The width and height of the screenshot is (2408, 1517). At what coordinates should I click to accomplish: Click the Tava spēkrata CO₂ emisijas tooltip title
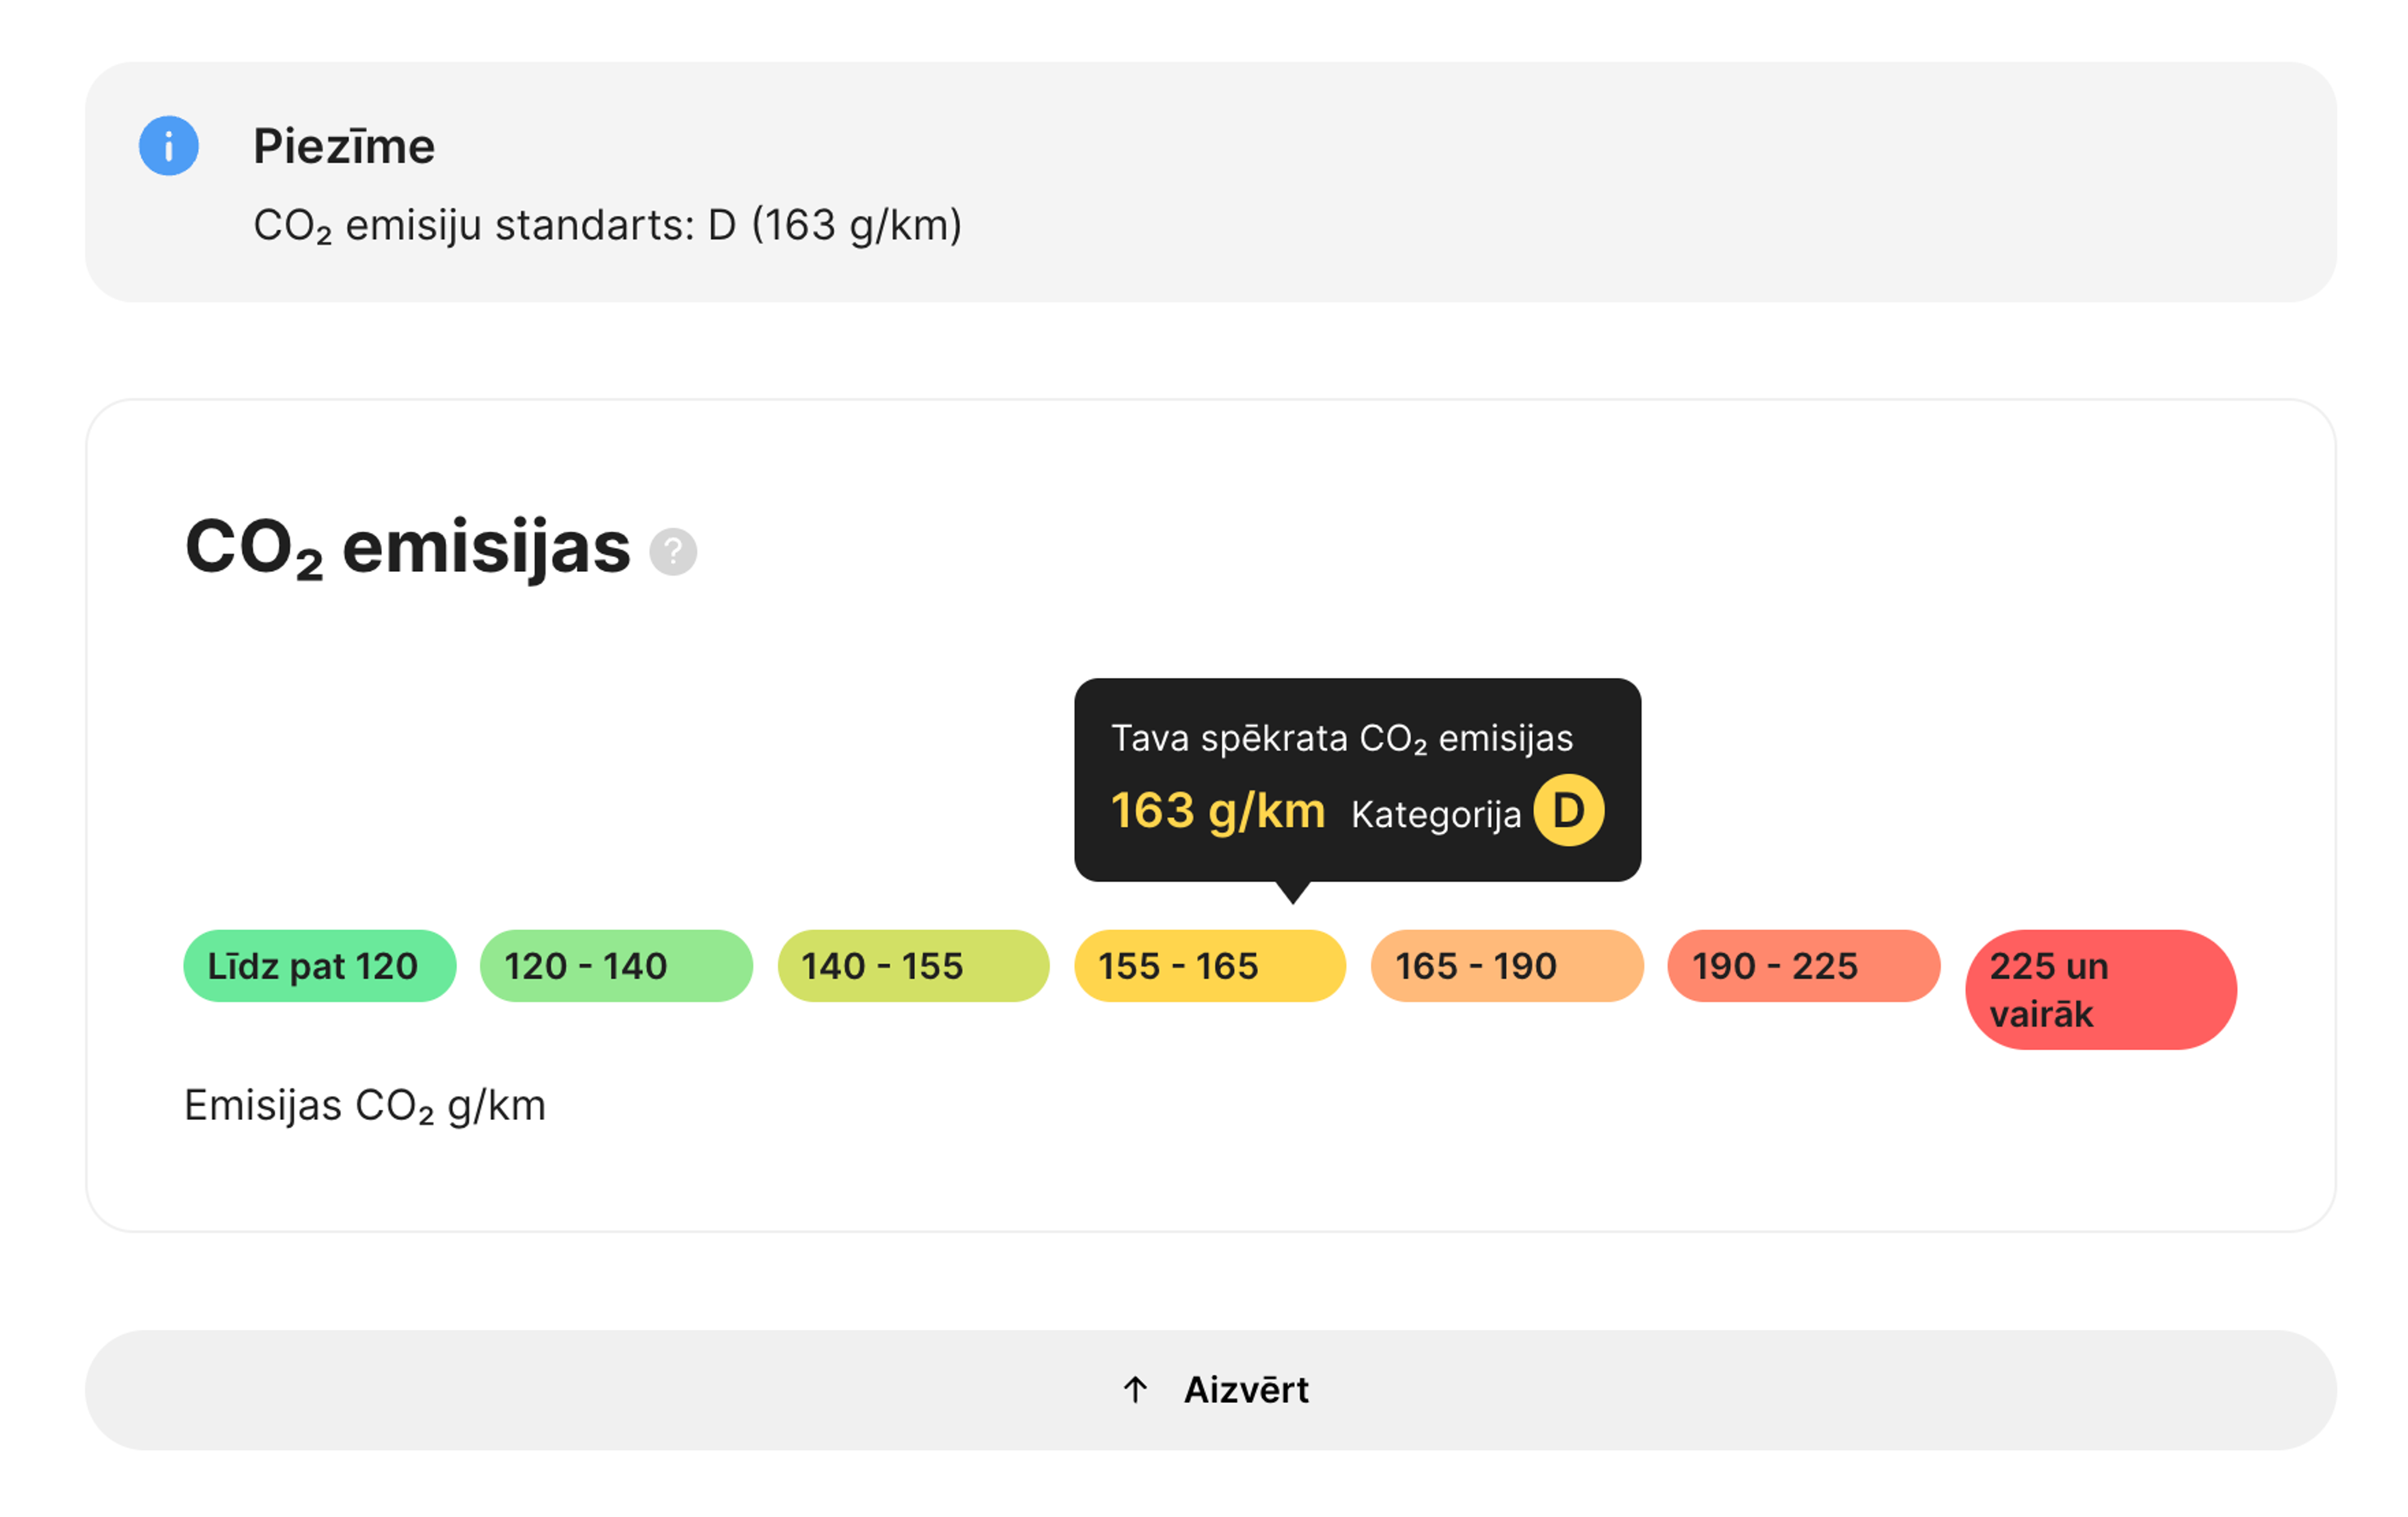point(1342,739)
